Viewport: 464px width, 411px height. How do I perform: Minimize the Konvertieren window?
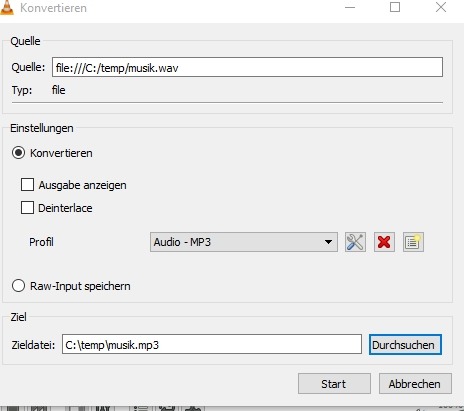click(350, 7)
